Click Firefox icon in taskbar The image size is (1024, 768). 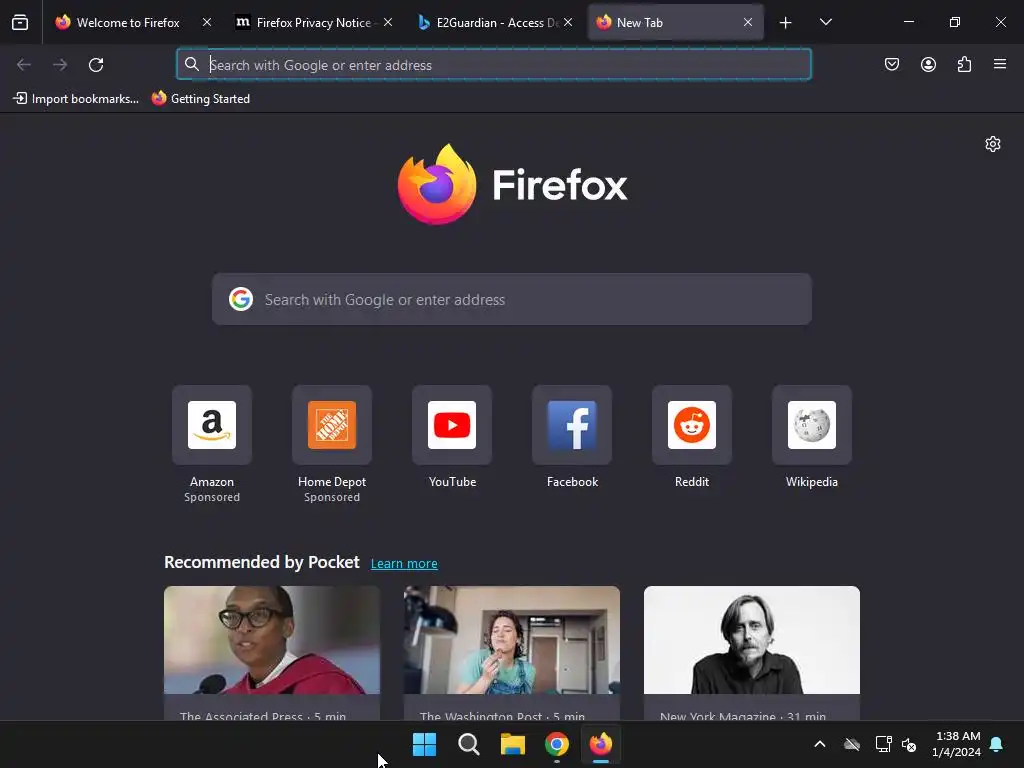click(x=601, y=744)
